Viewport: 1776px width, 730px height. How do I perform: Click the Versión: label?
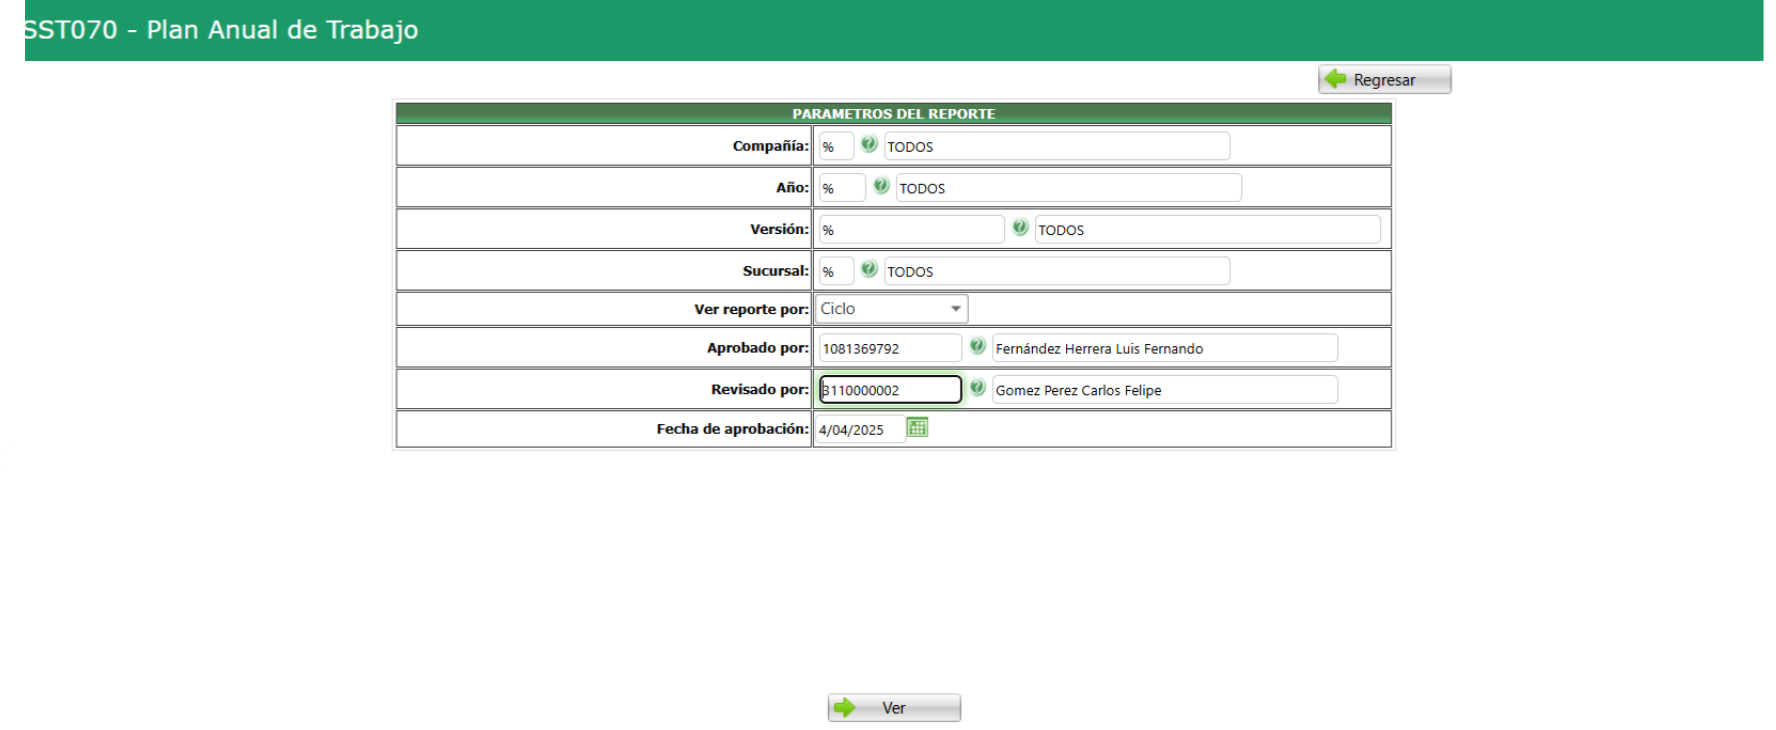[x=779, y=229]
